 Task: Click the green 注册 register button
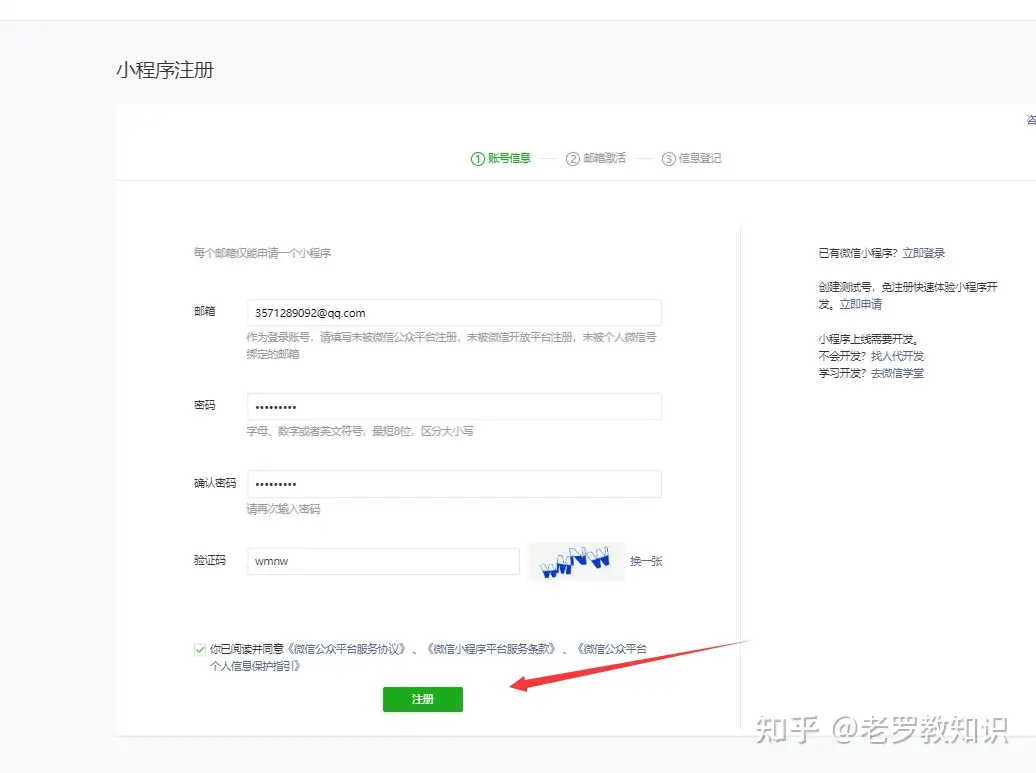pyautogui.click(x=422, y=699)
